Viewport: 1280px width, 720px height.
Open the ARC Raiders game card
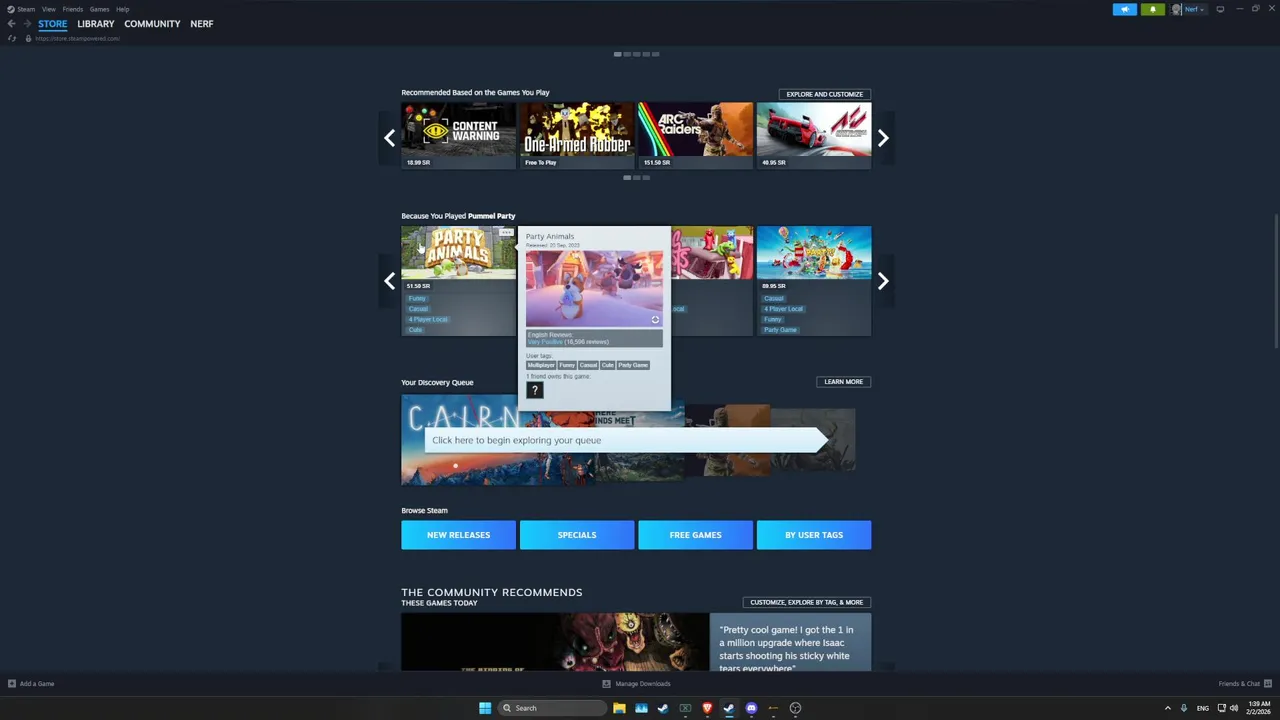tap(695, 135)
